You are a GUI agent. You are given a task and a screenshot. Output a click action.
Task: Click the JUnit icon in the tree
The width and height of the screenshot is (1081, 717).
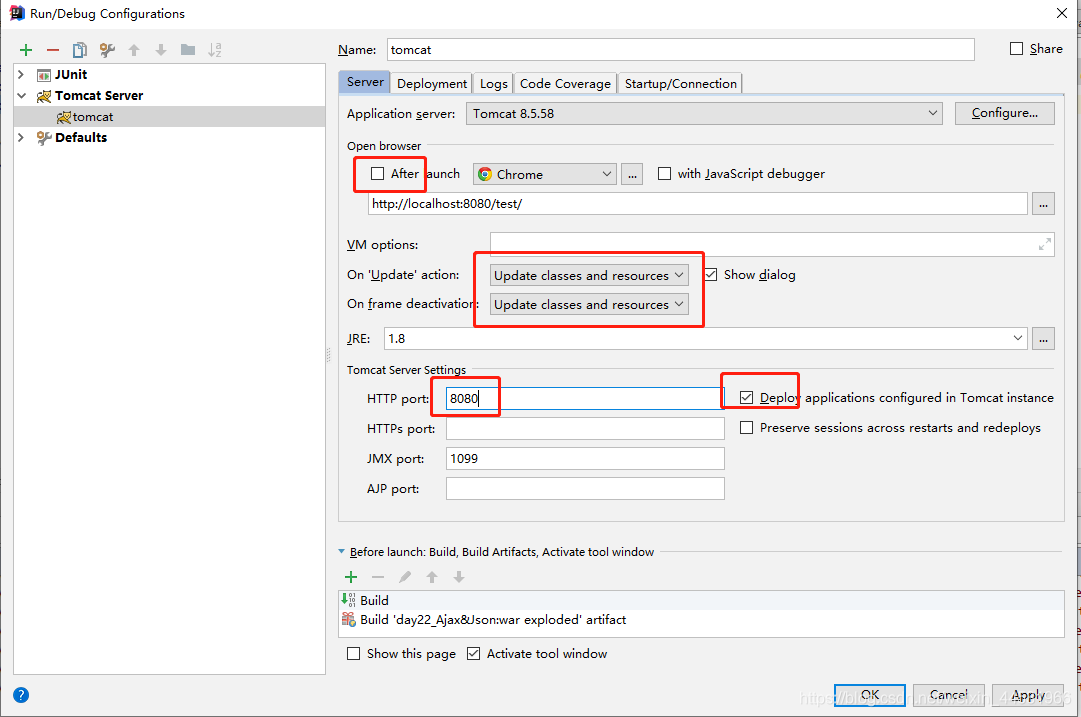(43, 75)
